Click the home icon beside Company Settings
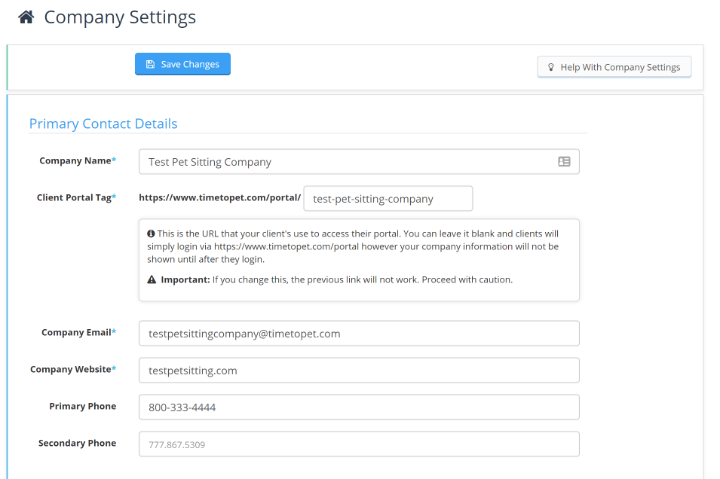720x479 pixels. (x=26, y=17)
